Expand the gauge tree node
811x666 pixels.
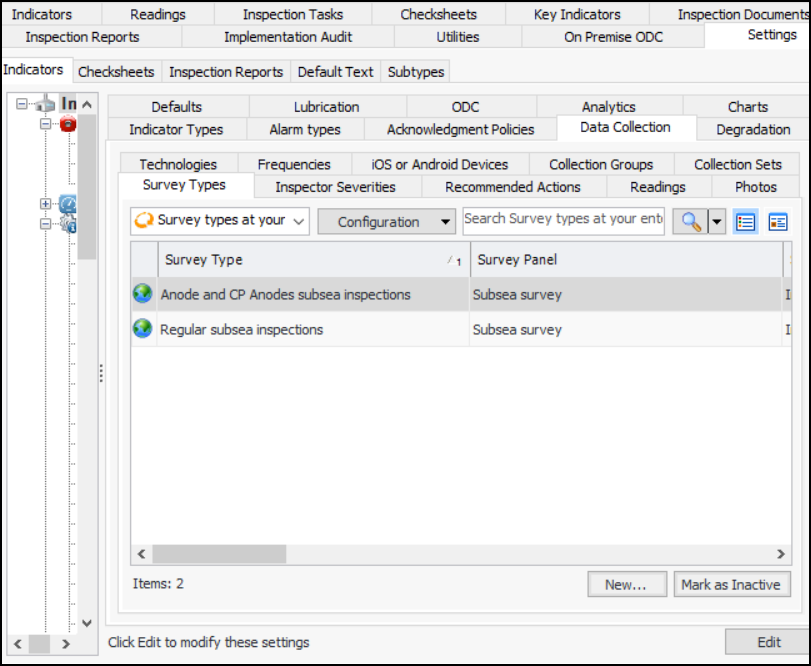click(x=45, y=204)
